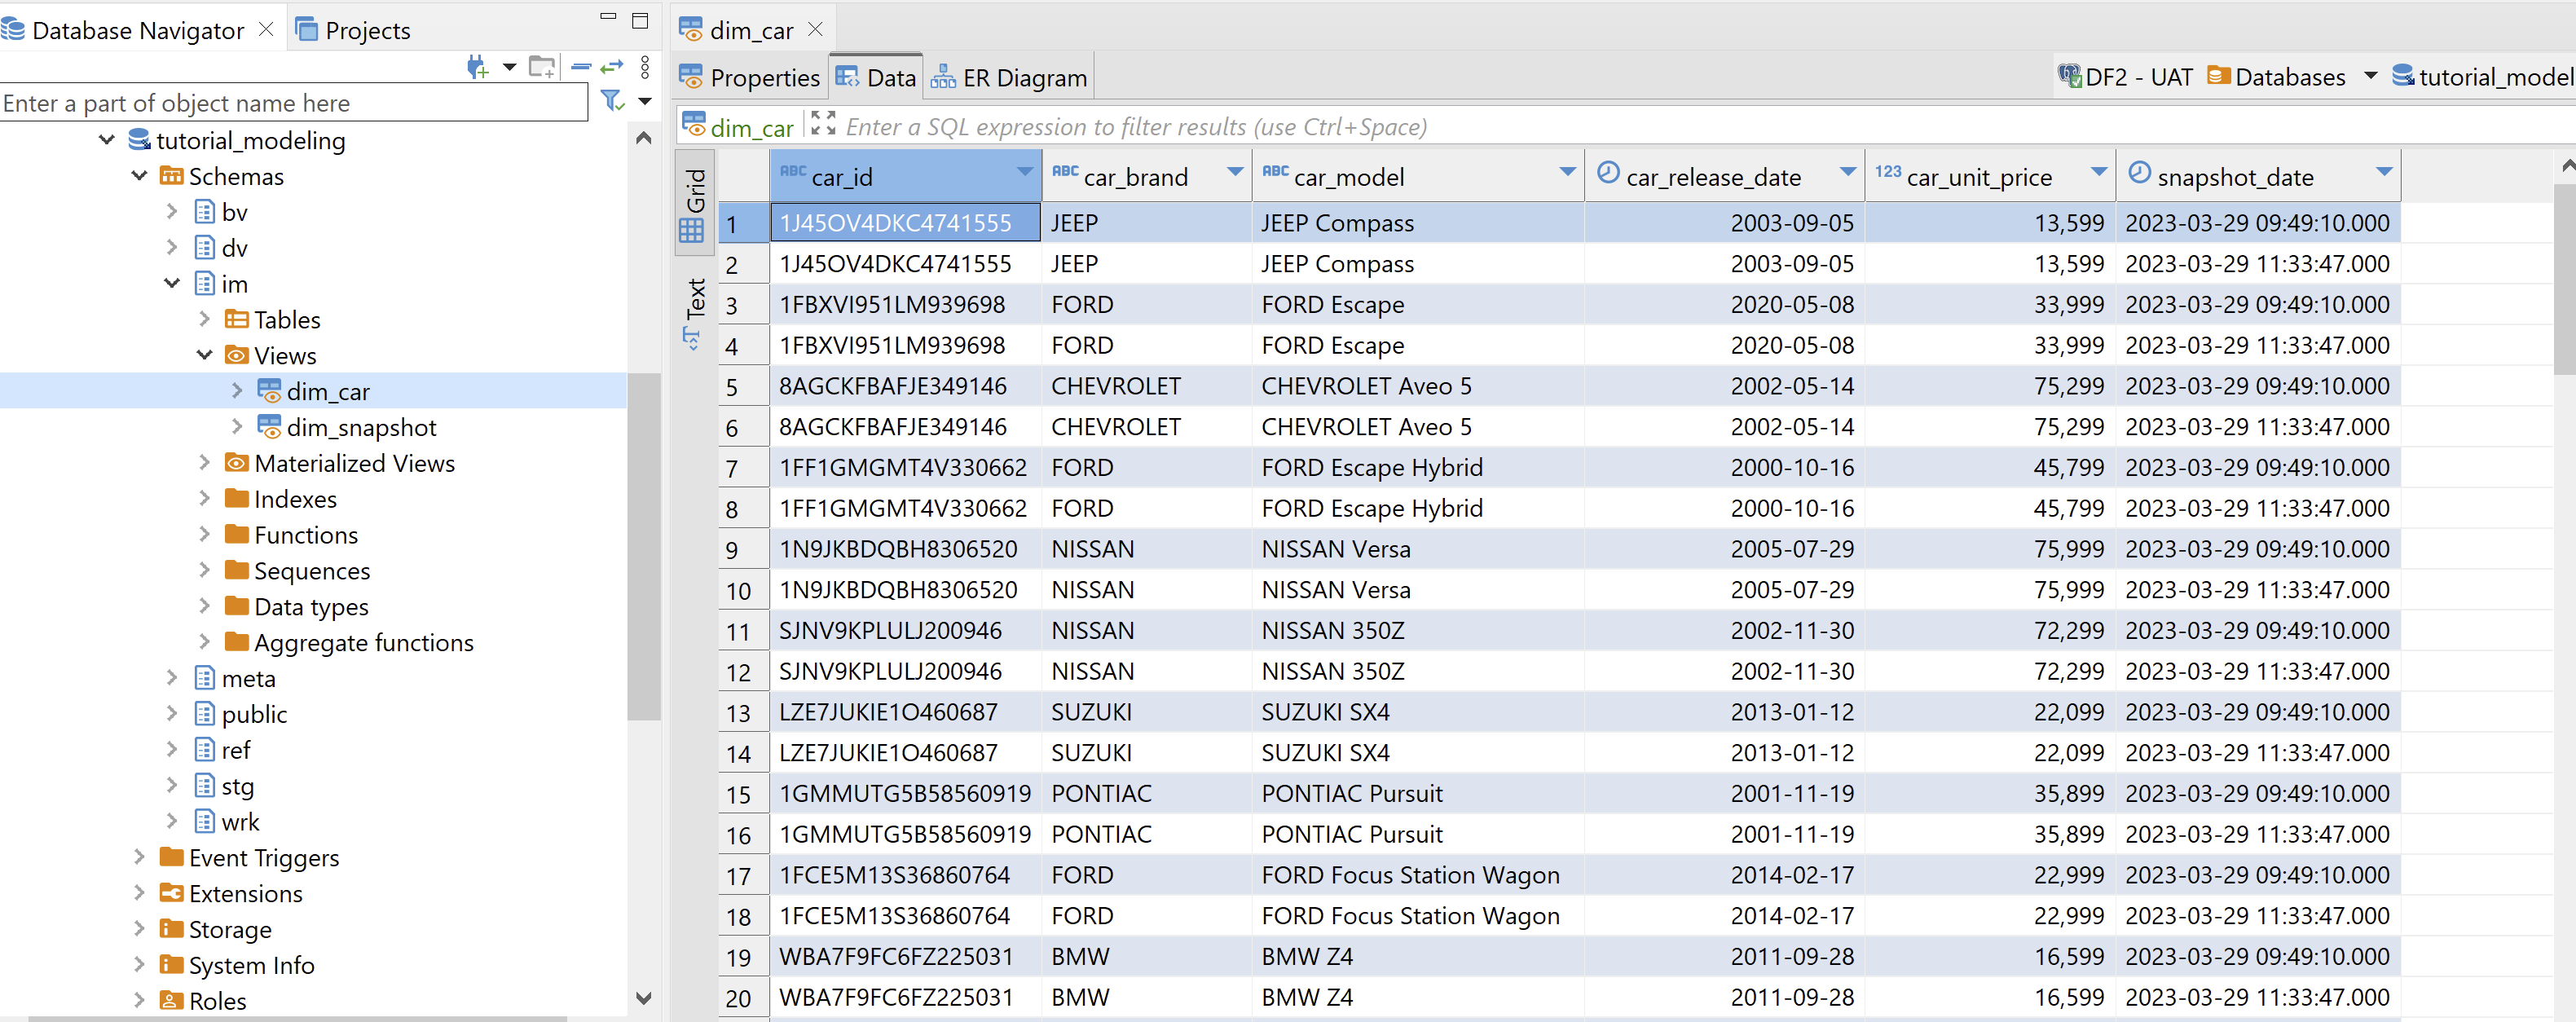Open the navigator three-dots view menu
Image resolution: width=2576 pixels, height=1022 pixels.
[645, 67]
